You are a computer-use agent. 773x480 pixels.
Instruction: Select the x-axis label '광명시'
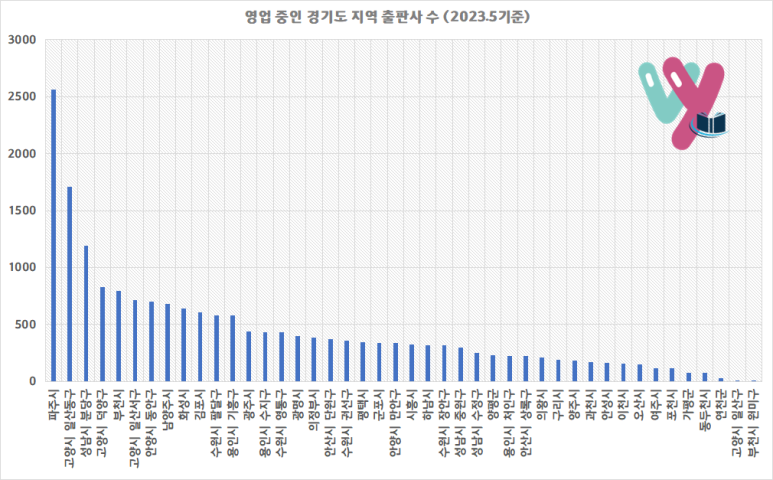click(x=298, y=405)
